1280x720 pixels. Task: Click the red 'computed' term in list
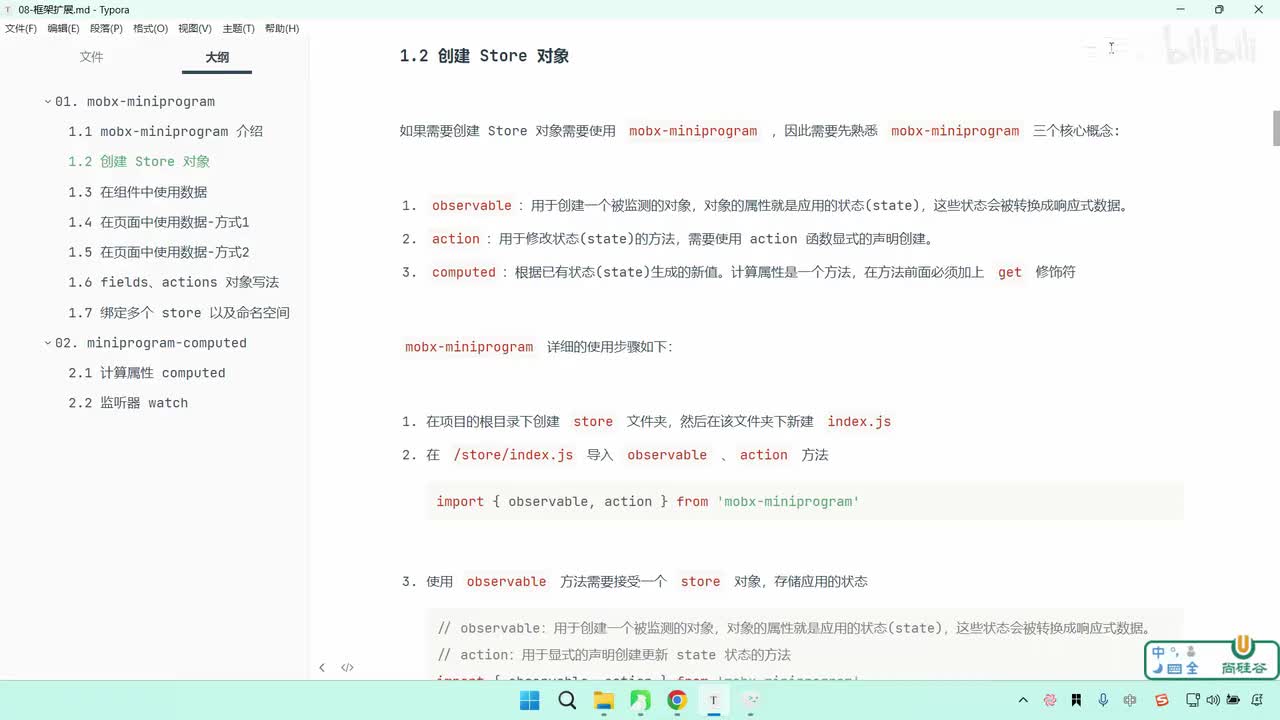click(464, 272)
